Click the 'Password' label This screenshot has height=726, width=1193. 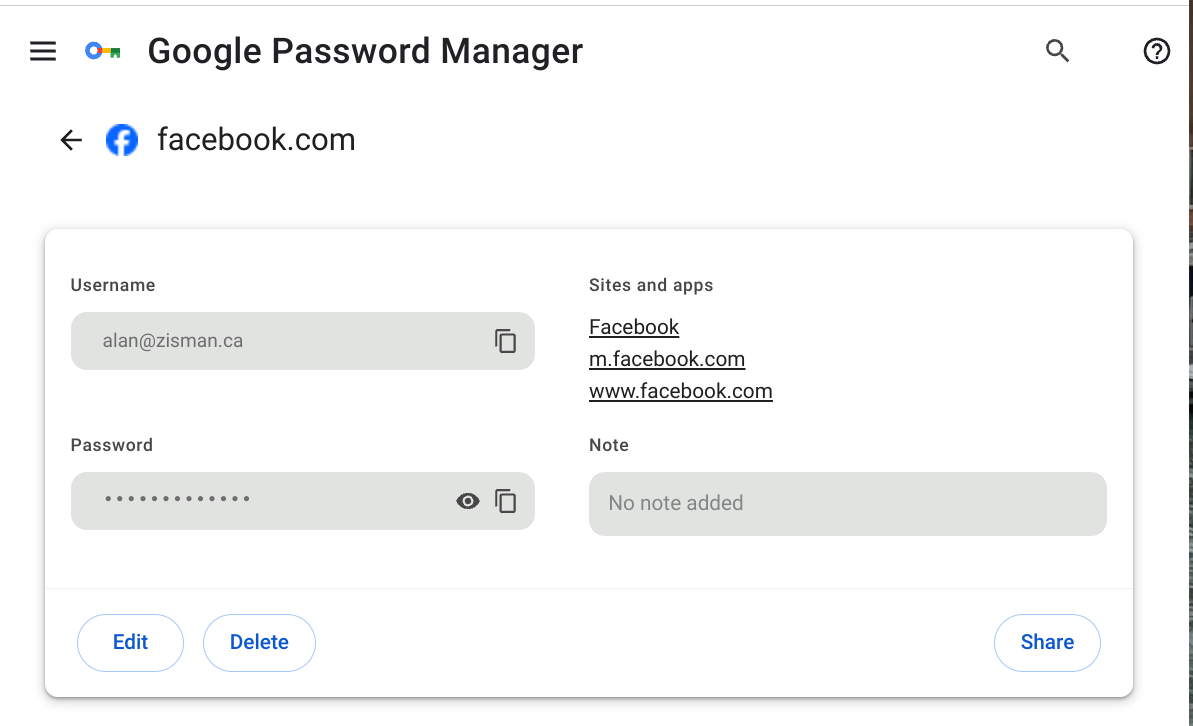point(112,445)
